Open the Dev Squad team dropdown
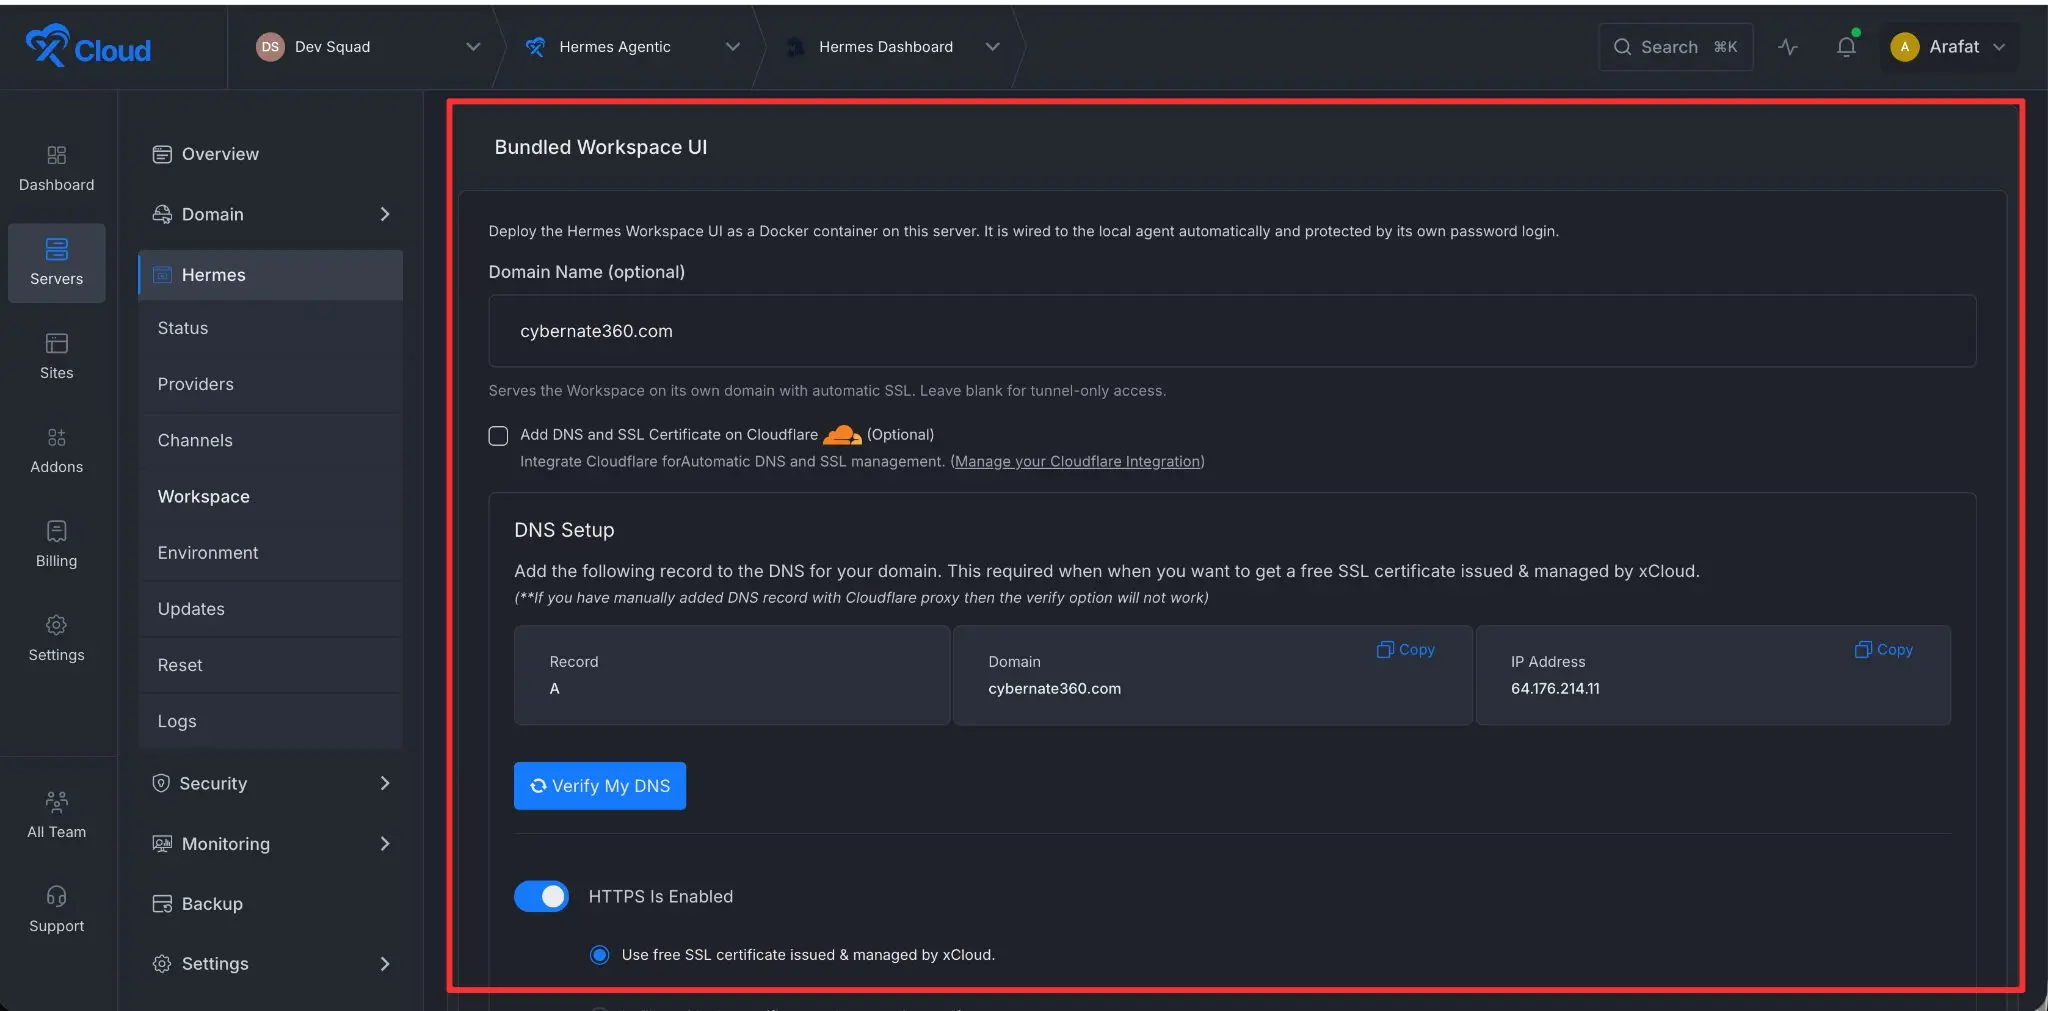The height and width of the screenshot is (1011, 2048). tap(473, 47)
